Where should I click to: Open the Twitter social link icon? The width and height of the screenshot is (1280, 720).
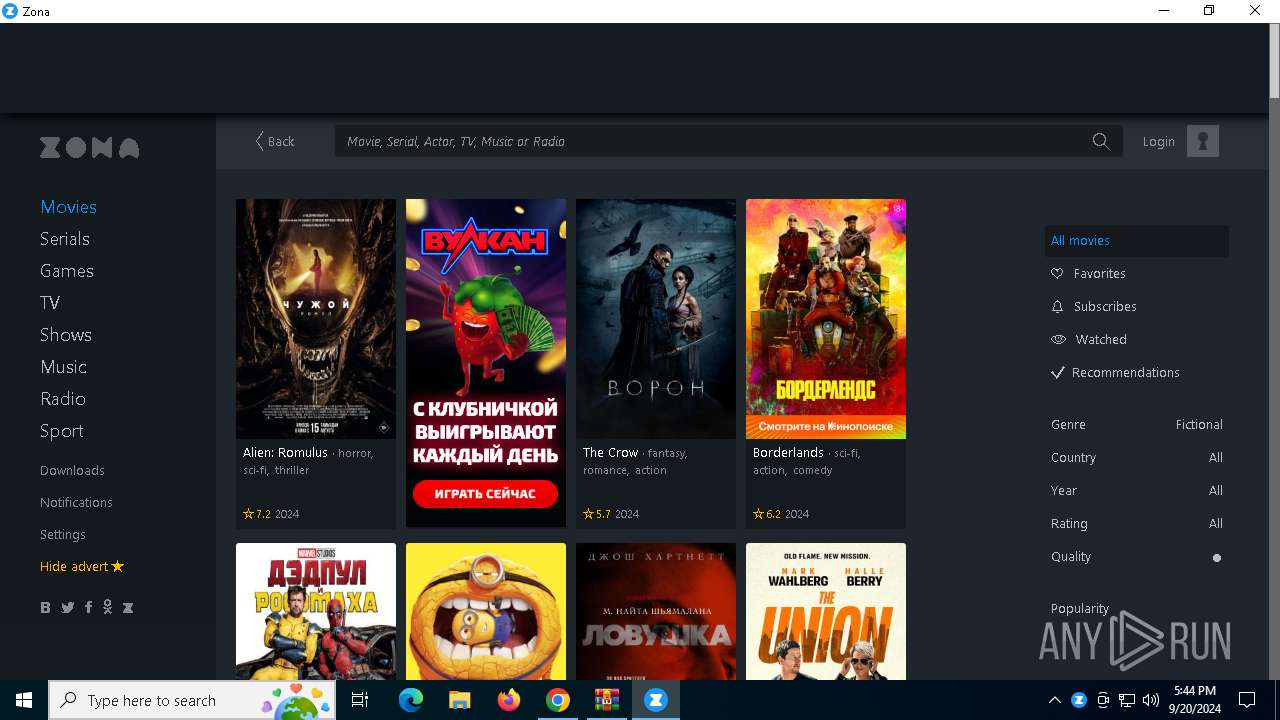67,607
